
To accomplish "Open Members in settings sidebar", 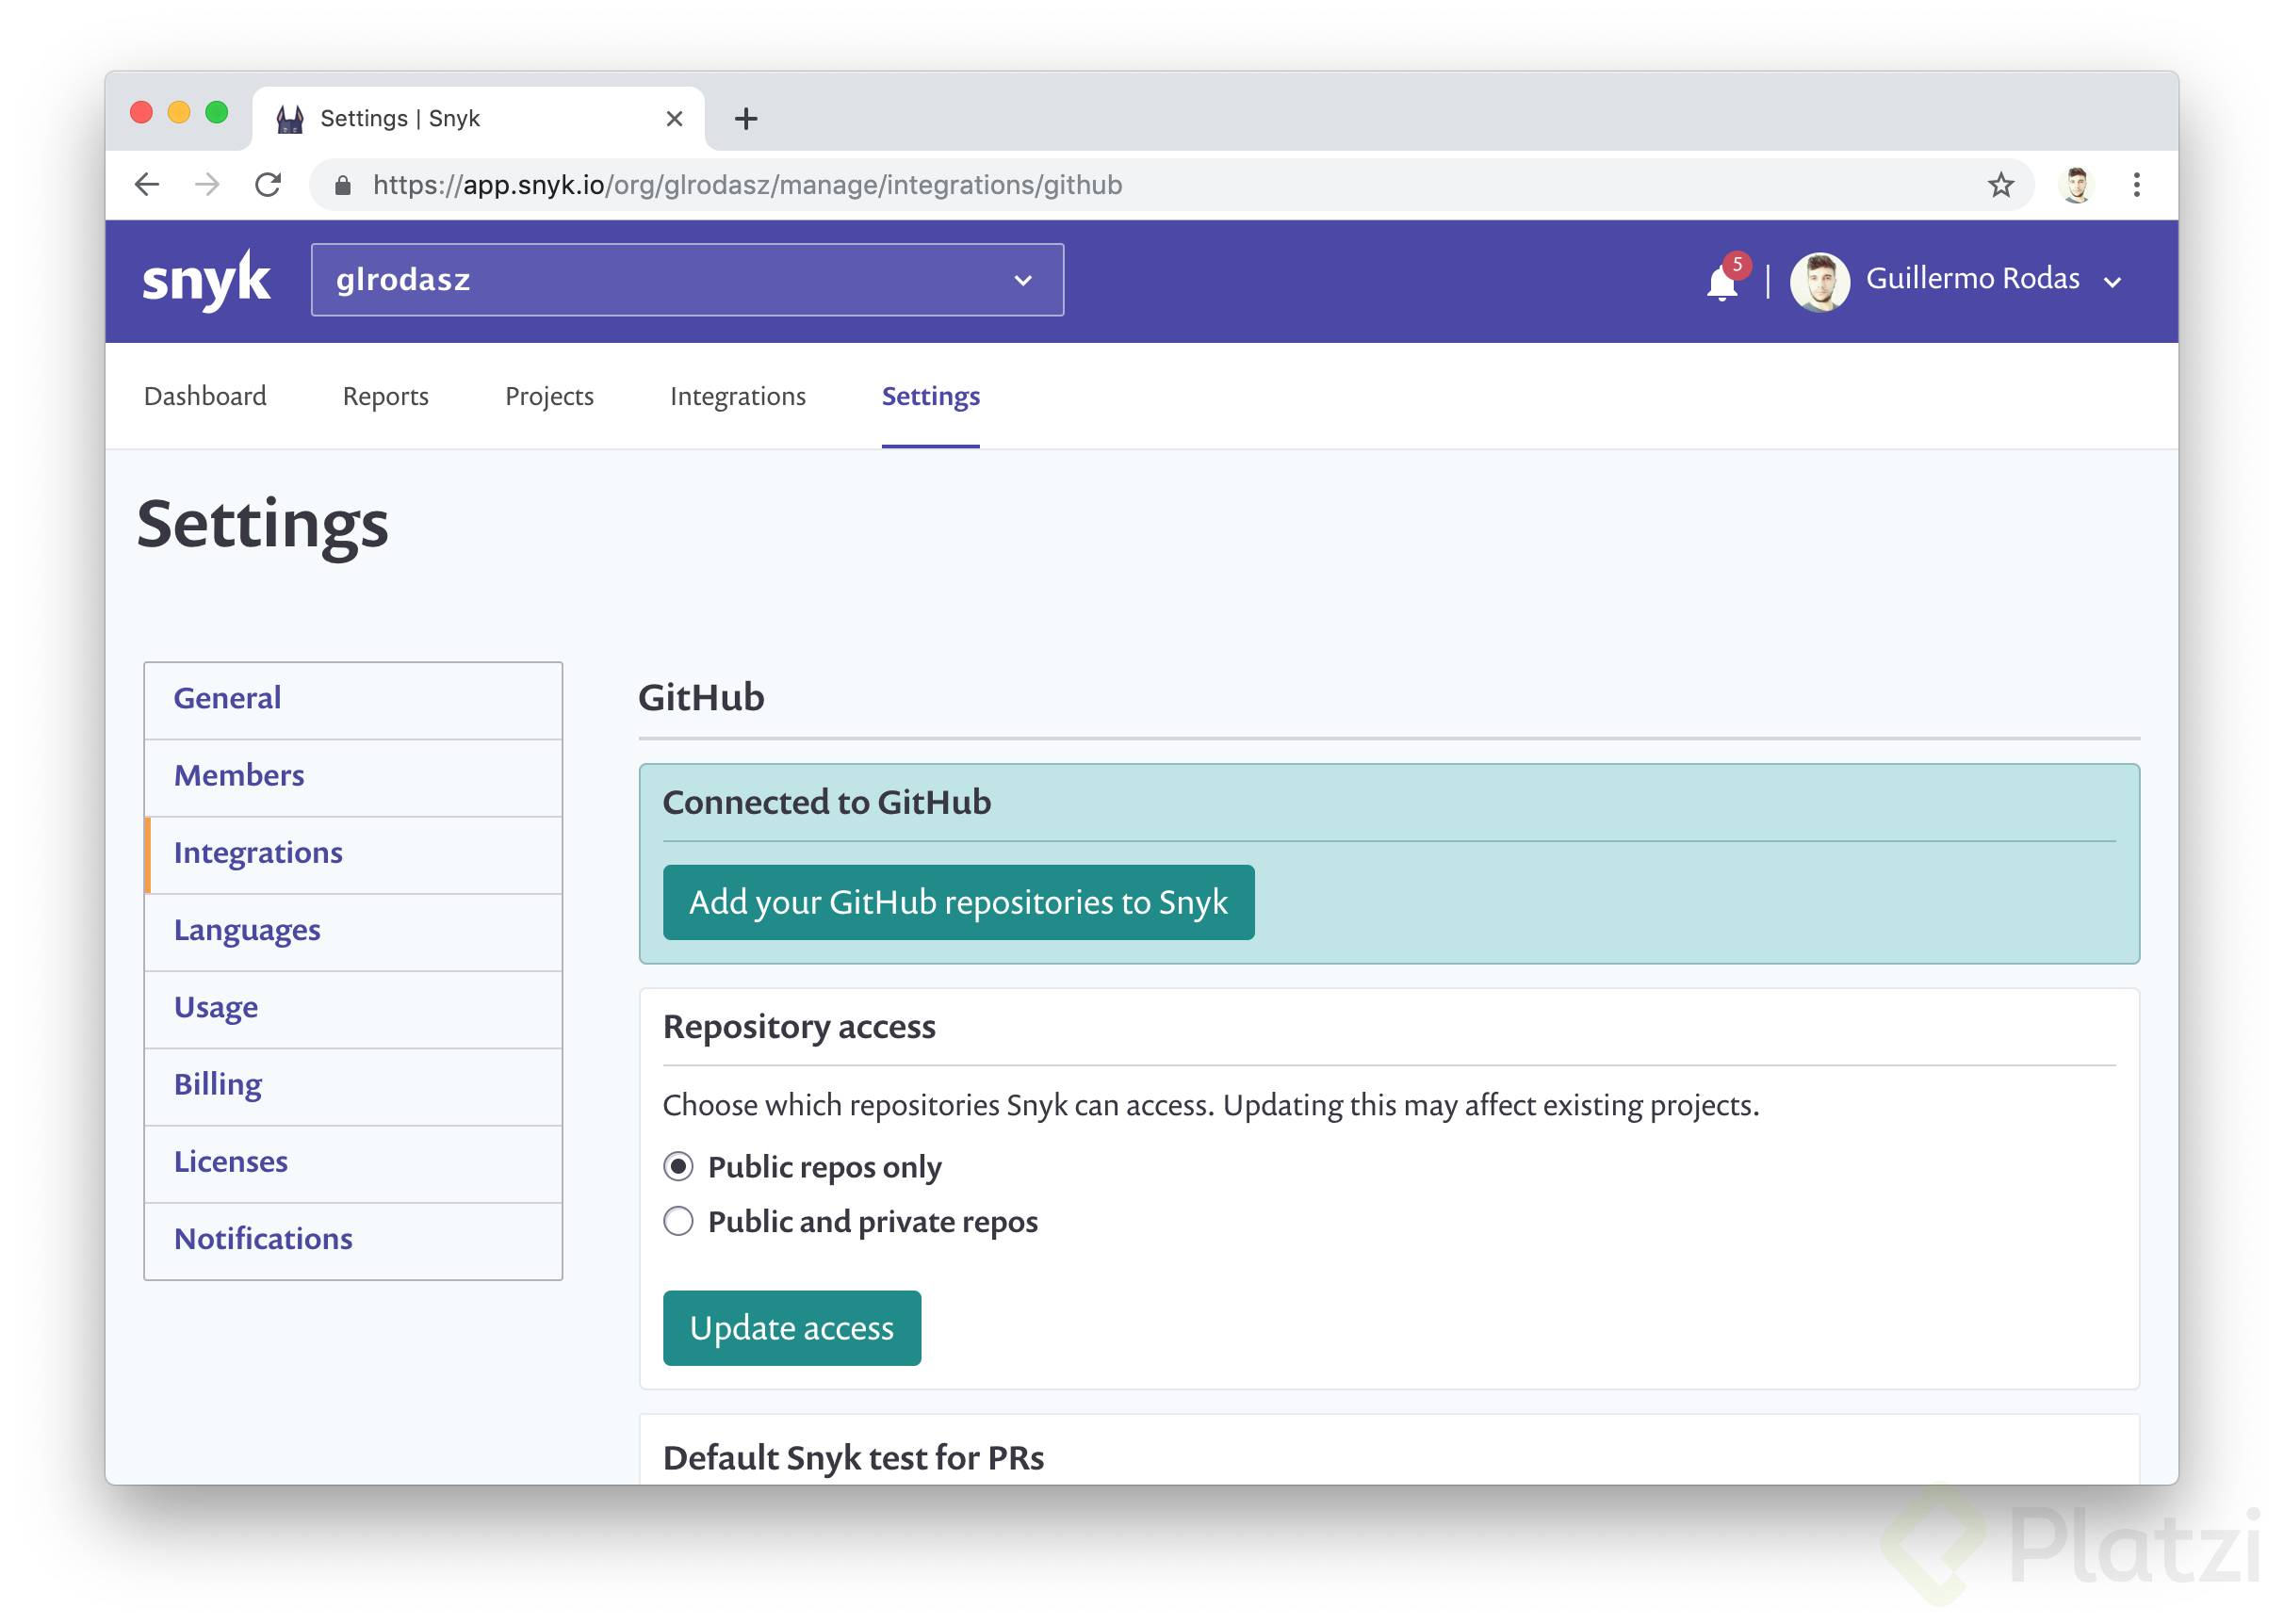I will click(353, 777).
